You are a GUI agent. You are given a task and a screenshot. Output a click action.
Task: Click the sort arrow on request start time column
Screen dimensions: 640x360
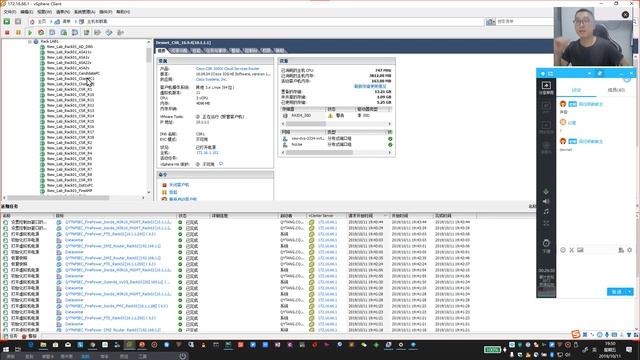tap(384, 216)
